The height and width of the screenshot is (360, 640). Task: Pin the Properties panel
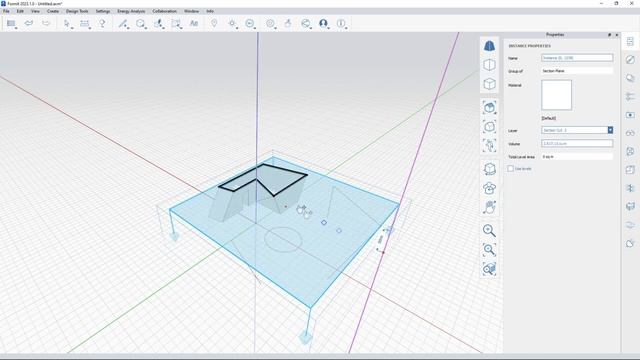(x=609, y=35)
